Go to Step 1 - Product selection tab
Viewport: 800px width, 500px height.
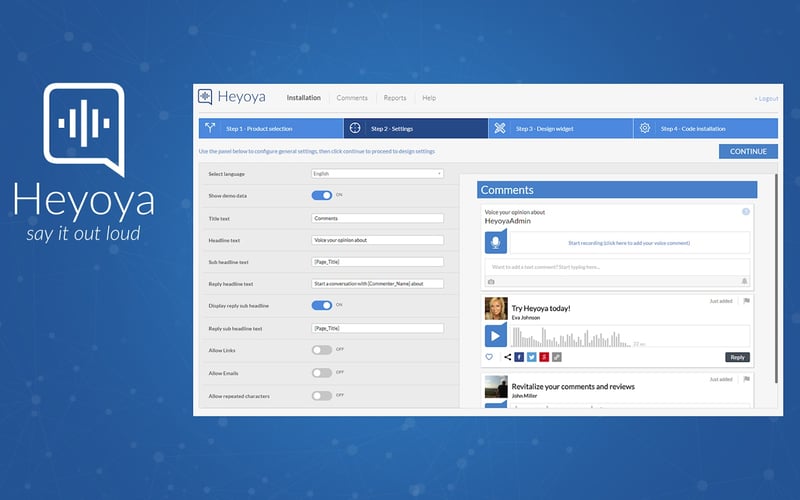[271, 129]
